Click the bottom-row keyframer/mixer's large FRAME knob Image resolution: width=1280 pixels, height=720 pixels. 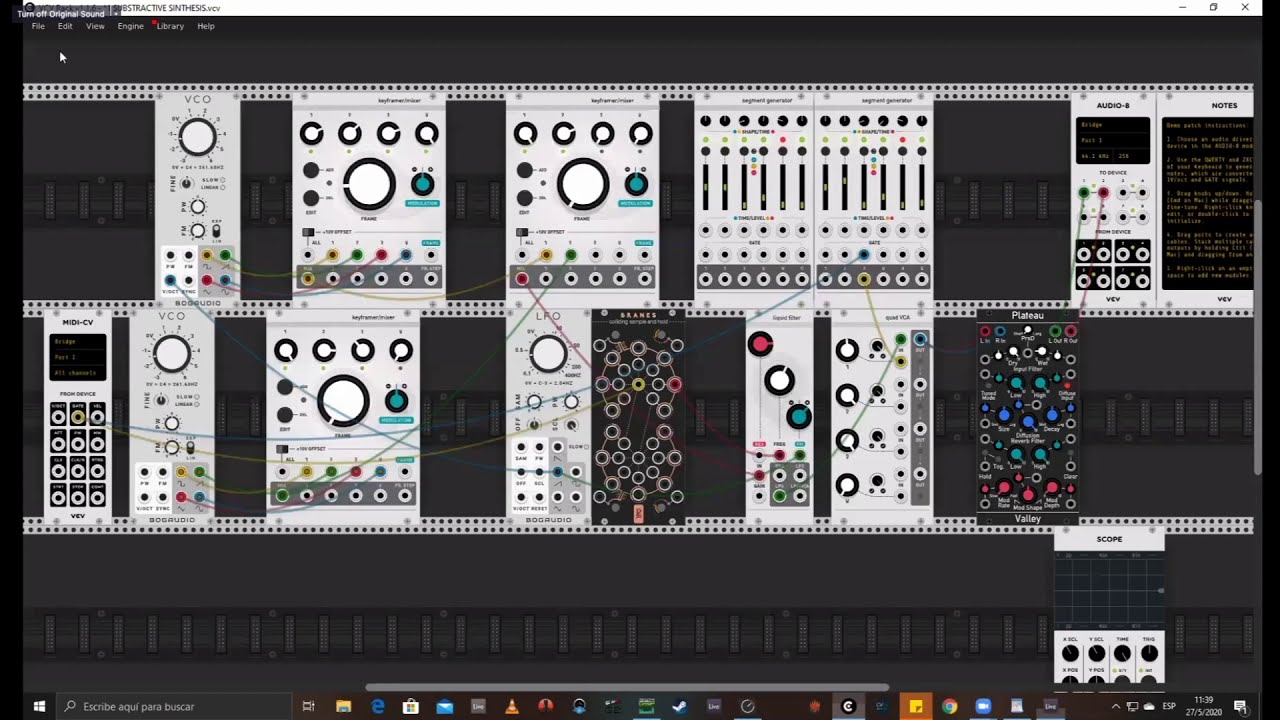343,400
